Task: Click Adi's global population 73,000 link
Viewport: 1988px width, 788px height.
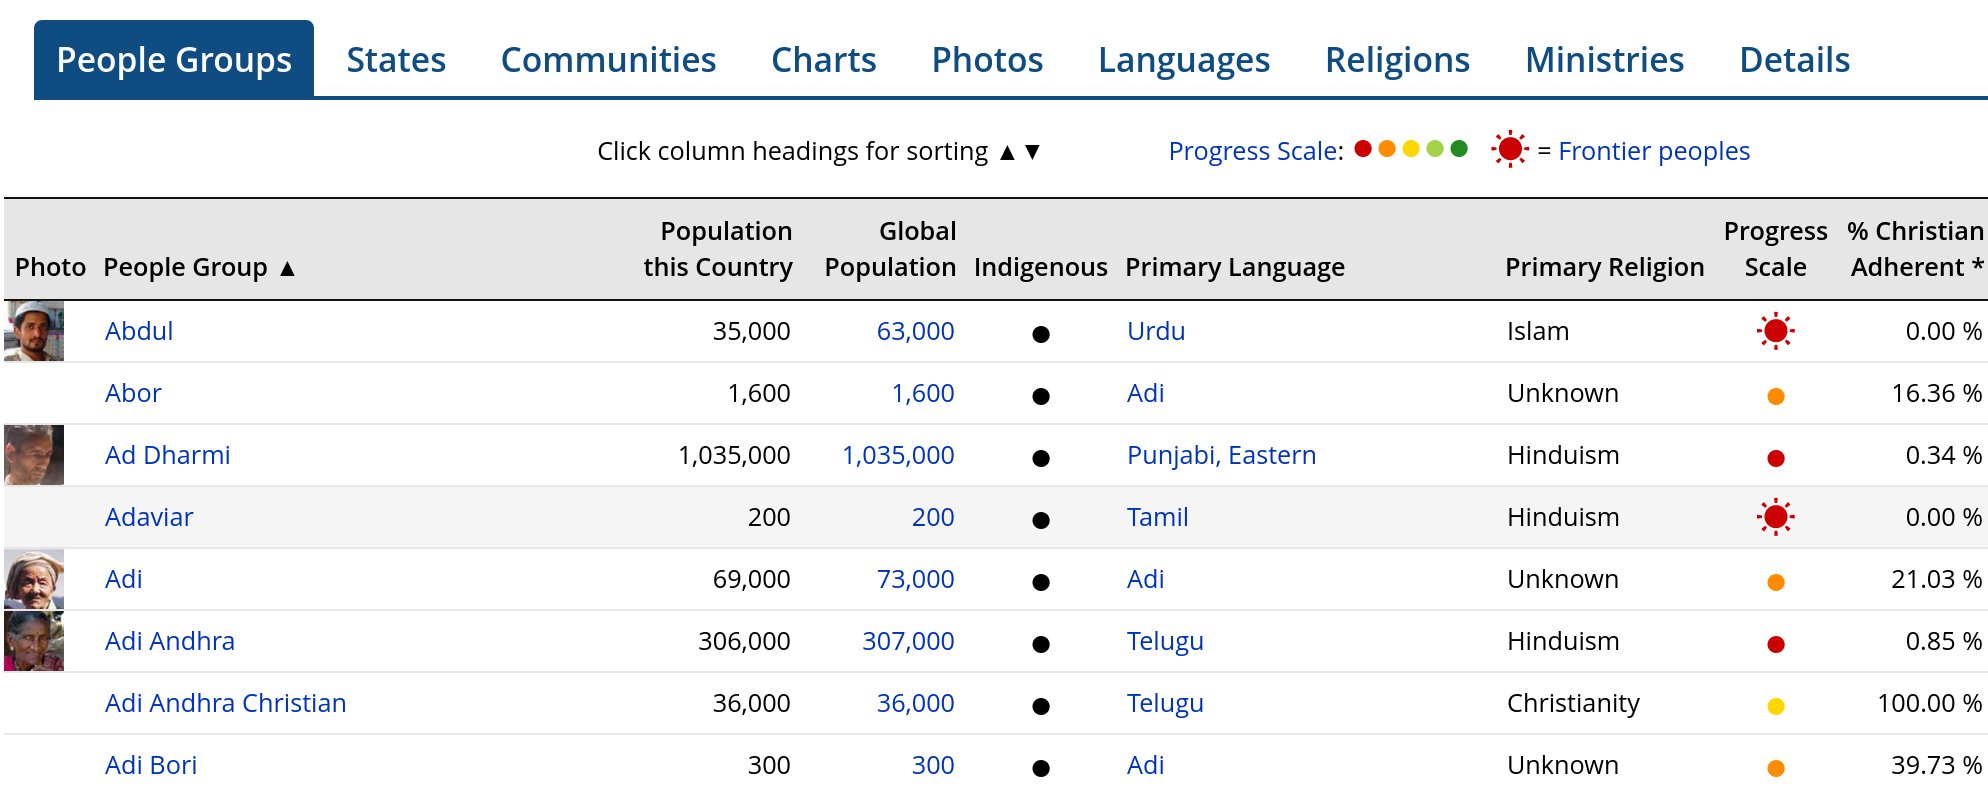Action: (915, 579)
